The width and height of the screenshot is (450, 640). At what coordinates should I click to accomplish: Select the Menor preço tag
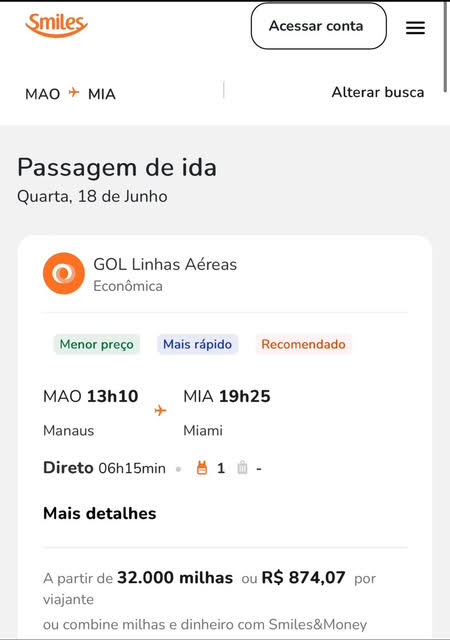(x=97, y=344)
